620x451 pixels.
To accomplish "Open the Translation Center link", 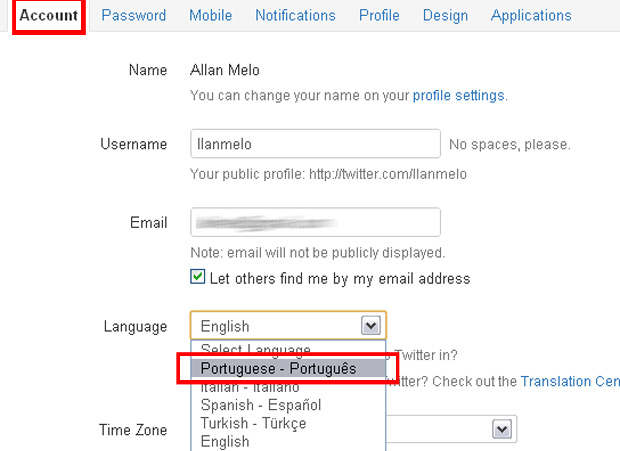I will click(x=570, y=381).
